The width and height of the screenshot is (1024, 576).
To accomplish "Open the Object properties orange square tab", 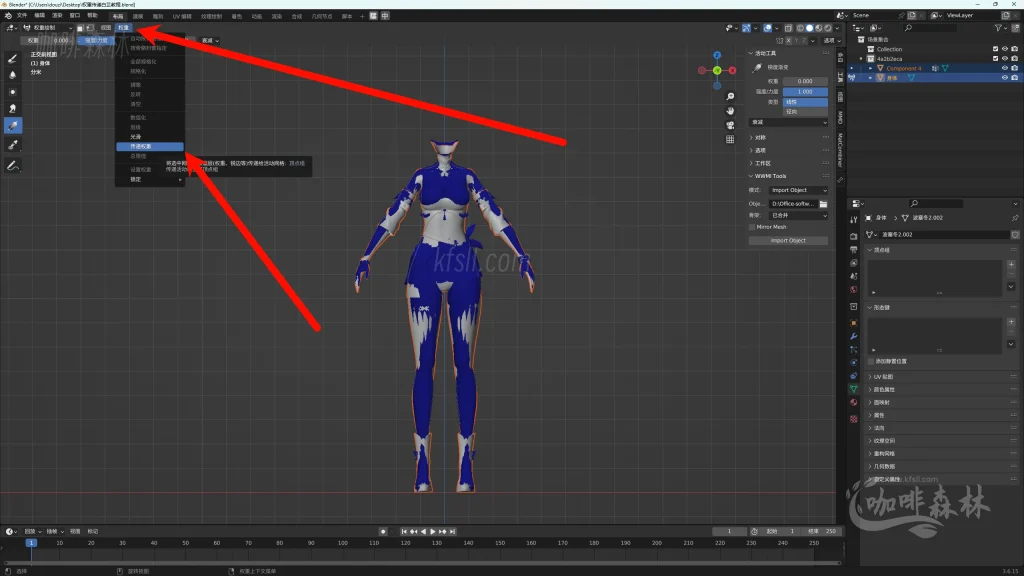I will click(854, 323).
